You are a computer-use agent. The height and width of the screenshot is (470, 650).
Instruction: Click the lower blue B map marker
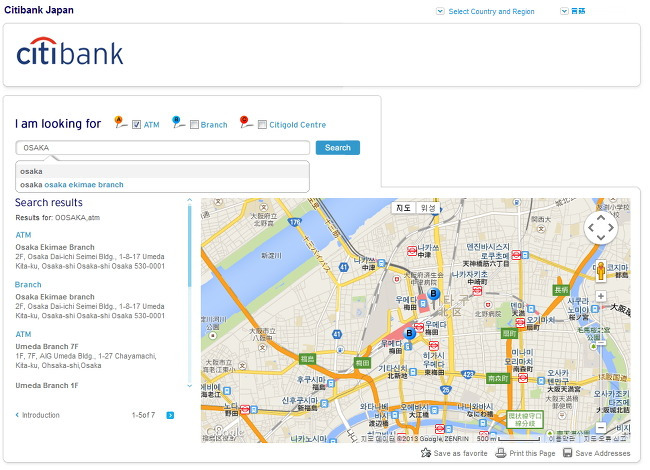click(x=410, y=334)
